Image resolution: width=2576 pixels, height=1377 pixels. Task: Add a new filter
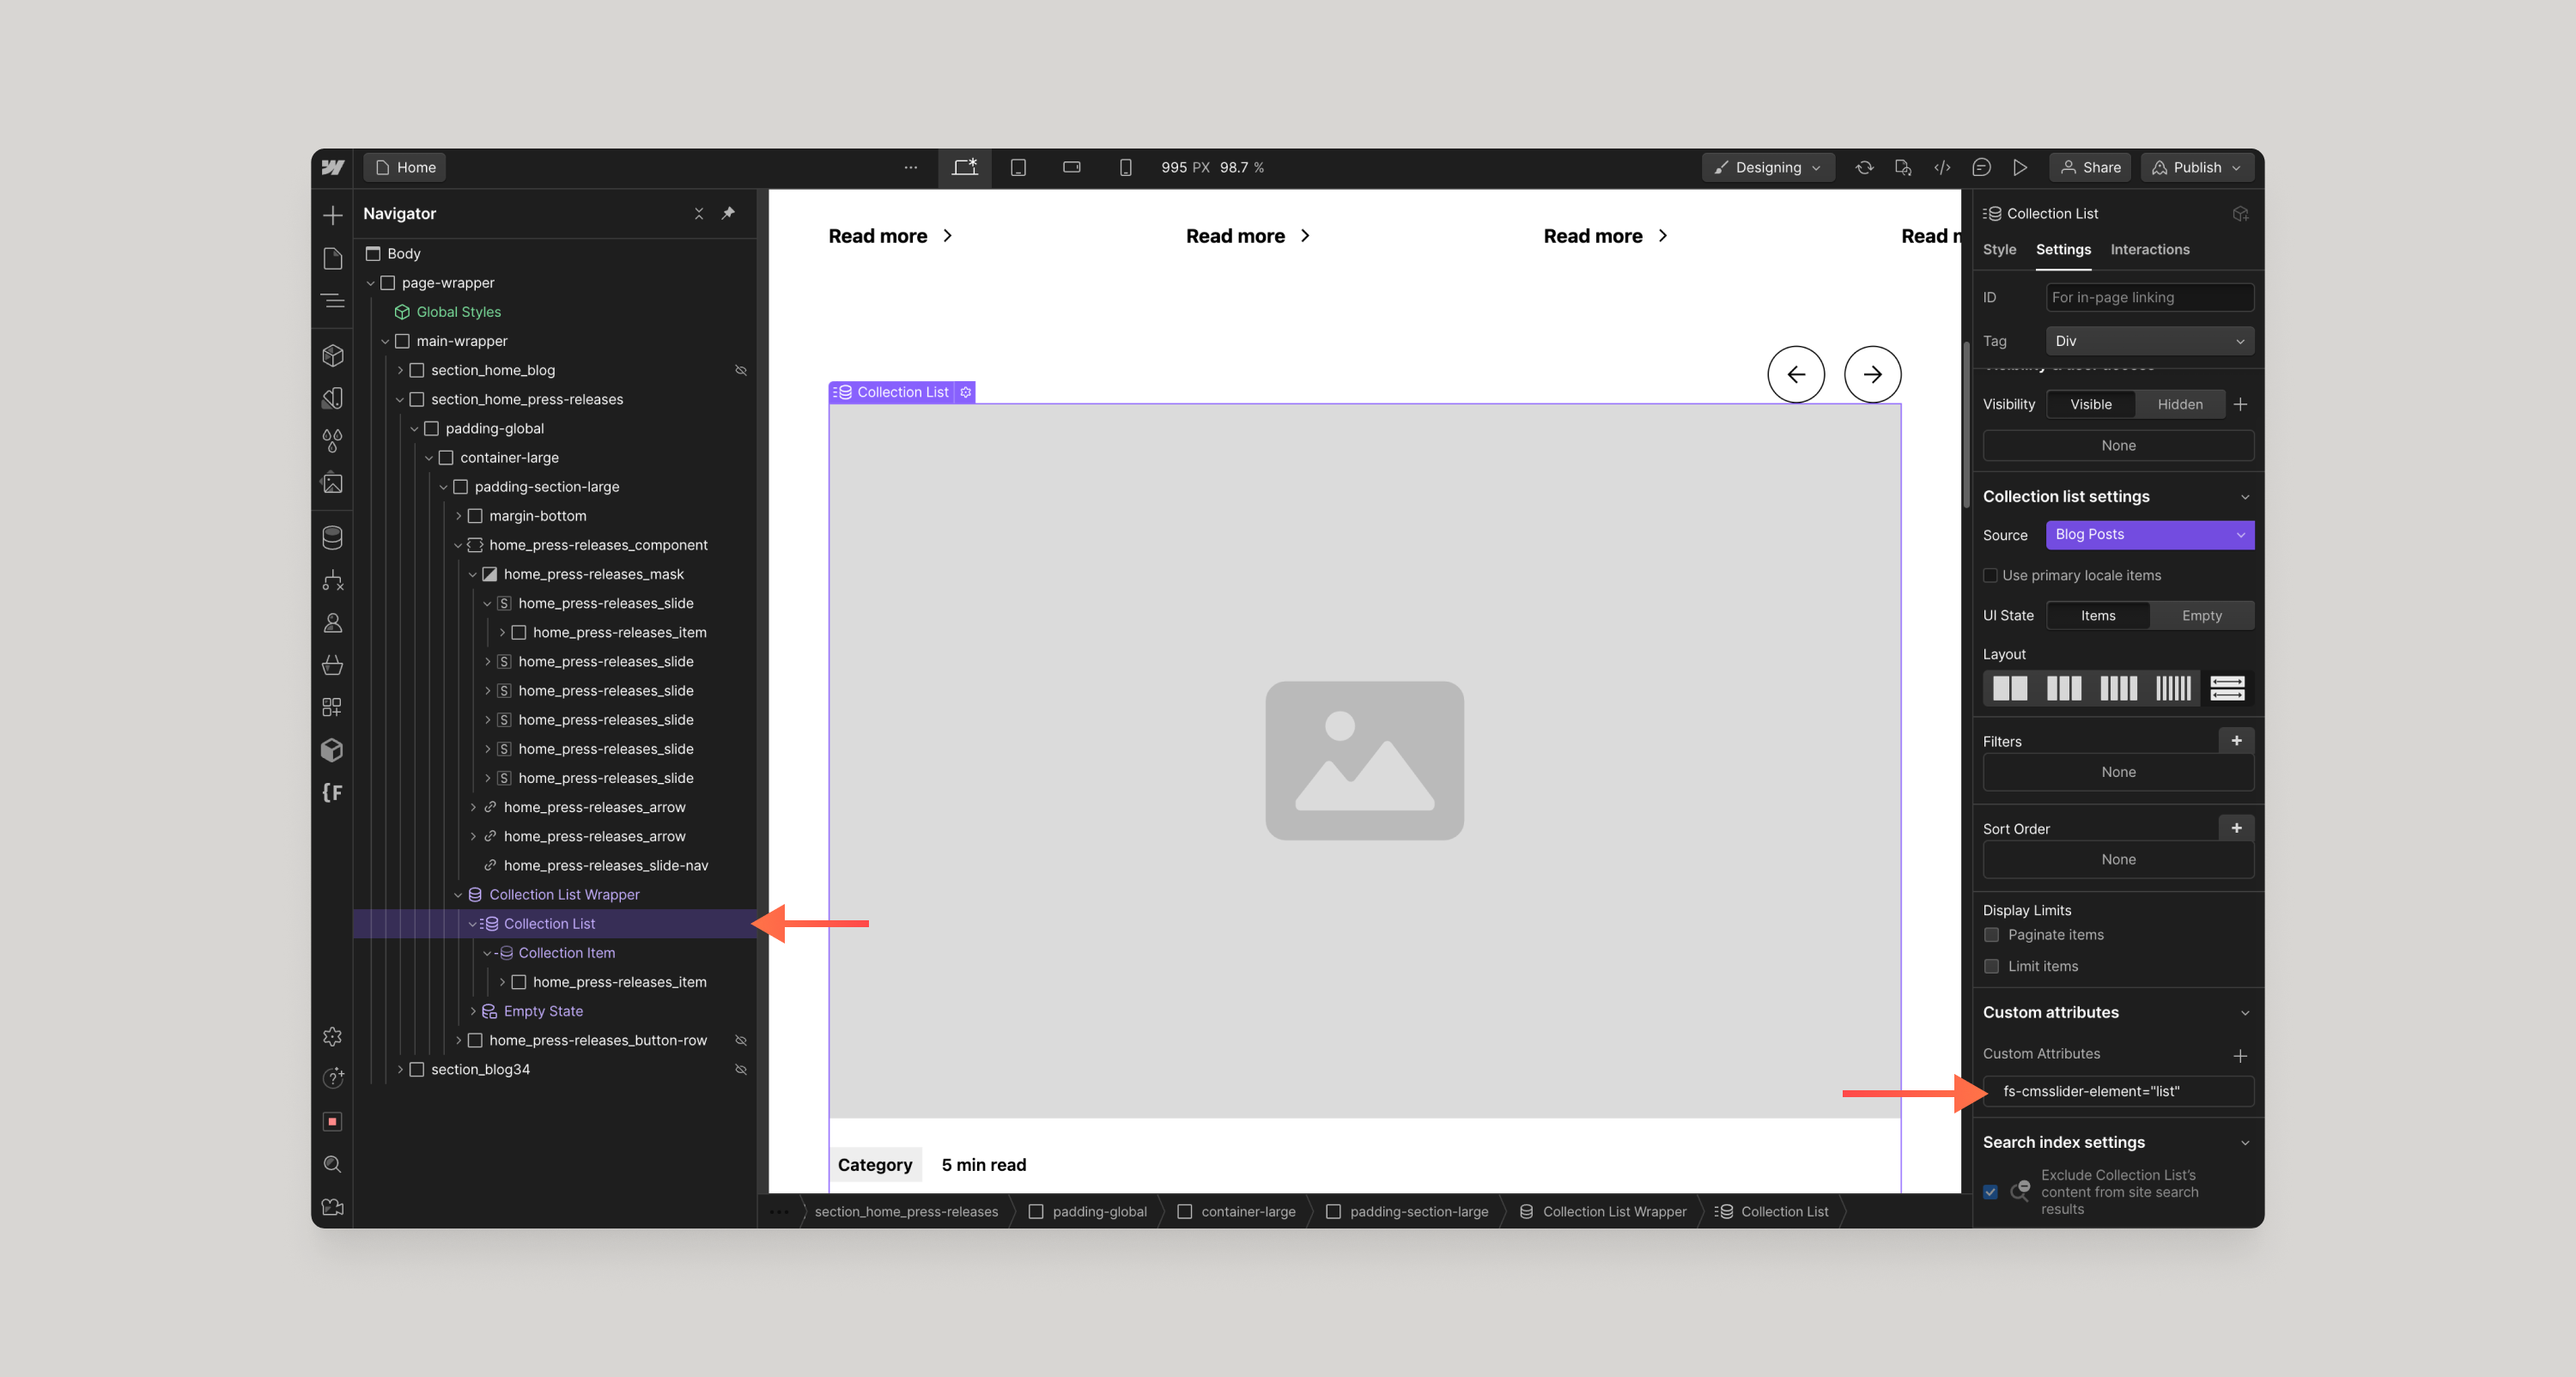click(x=2236, y=741)
